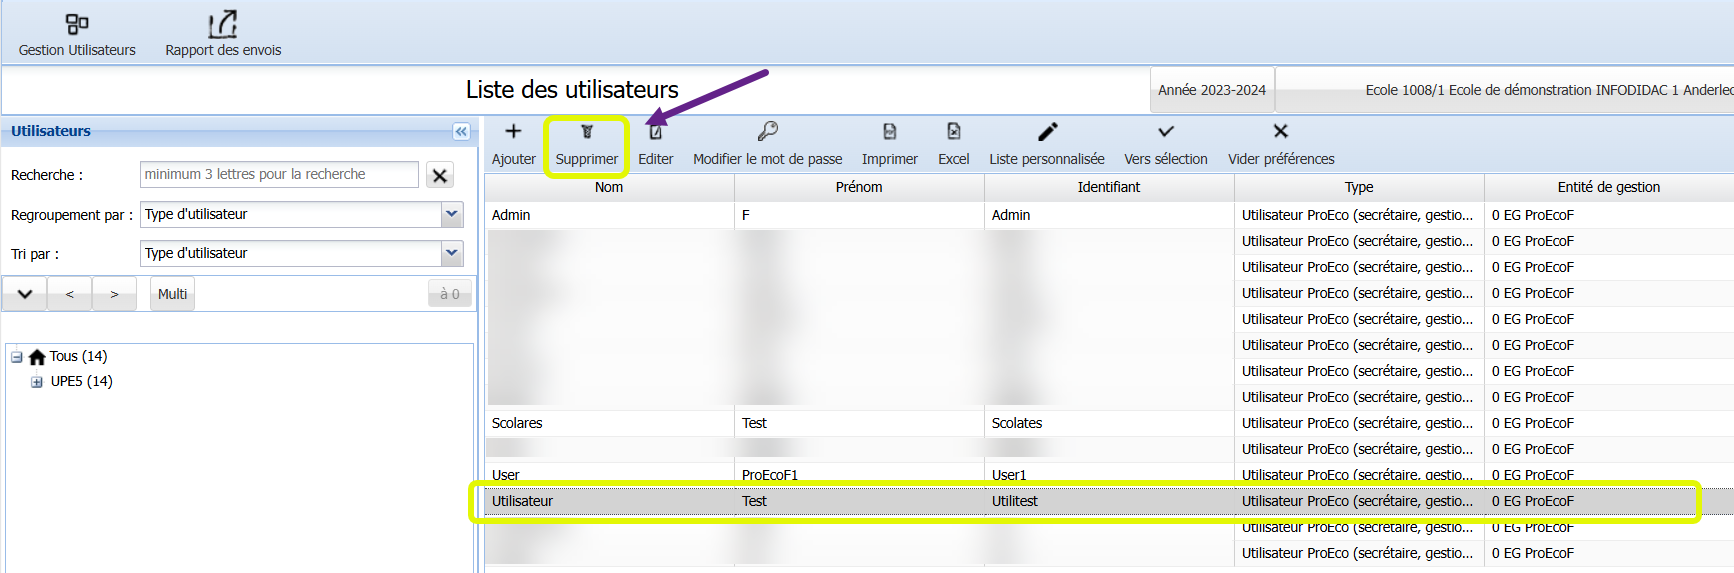Click Vers sélection checkmark
This screenshot has width=1734, height=573.
(x=1165, y=132)
